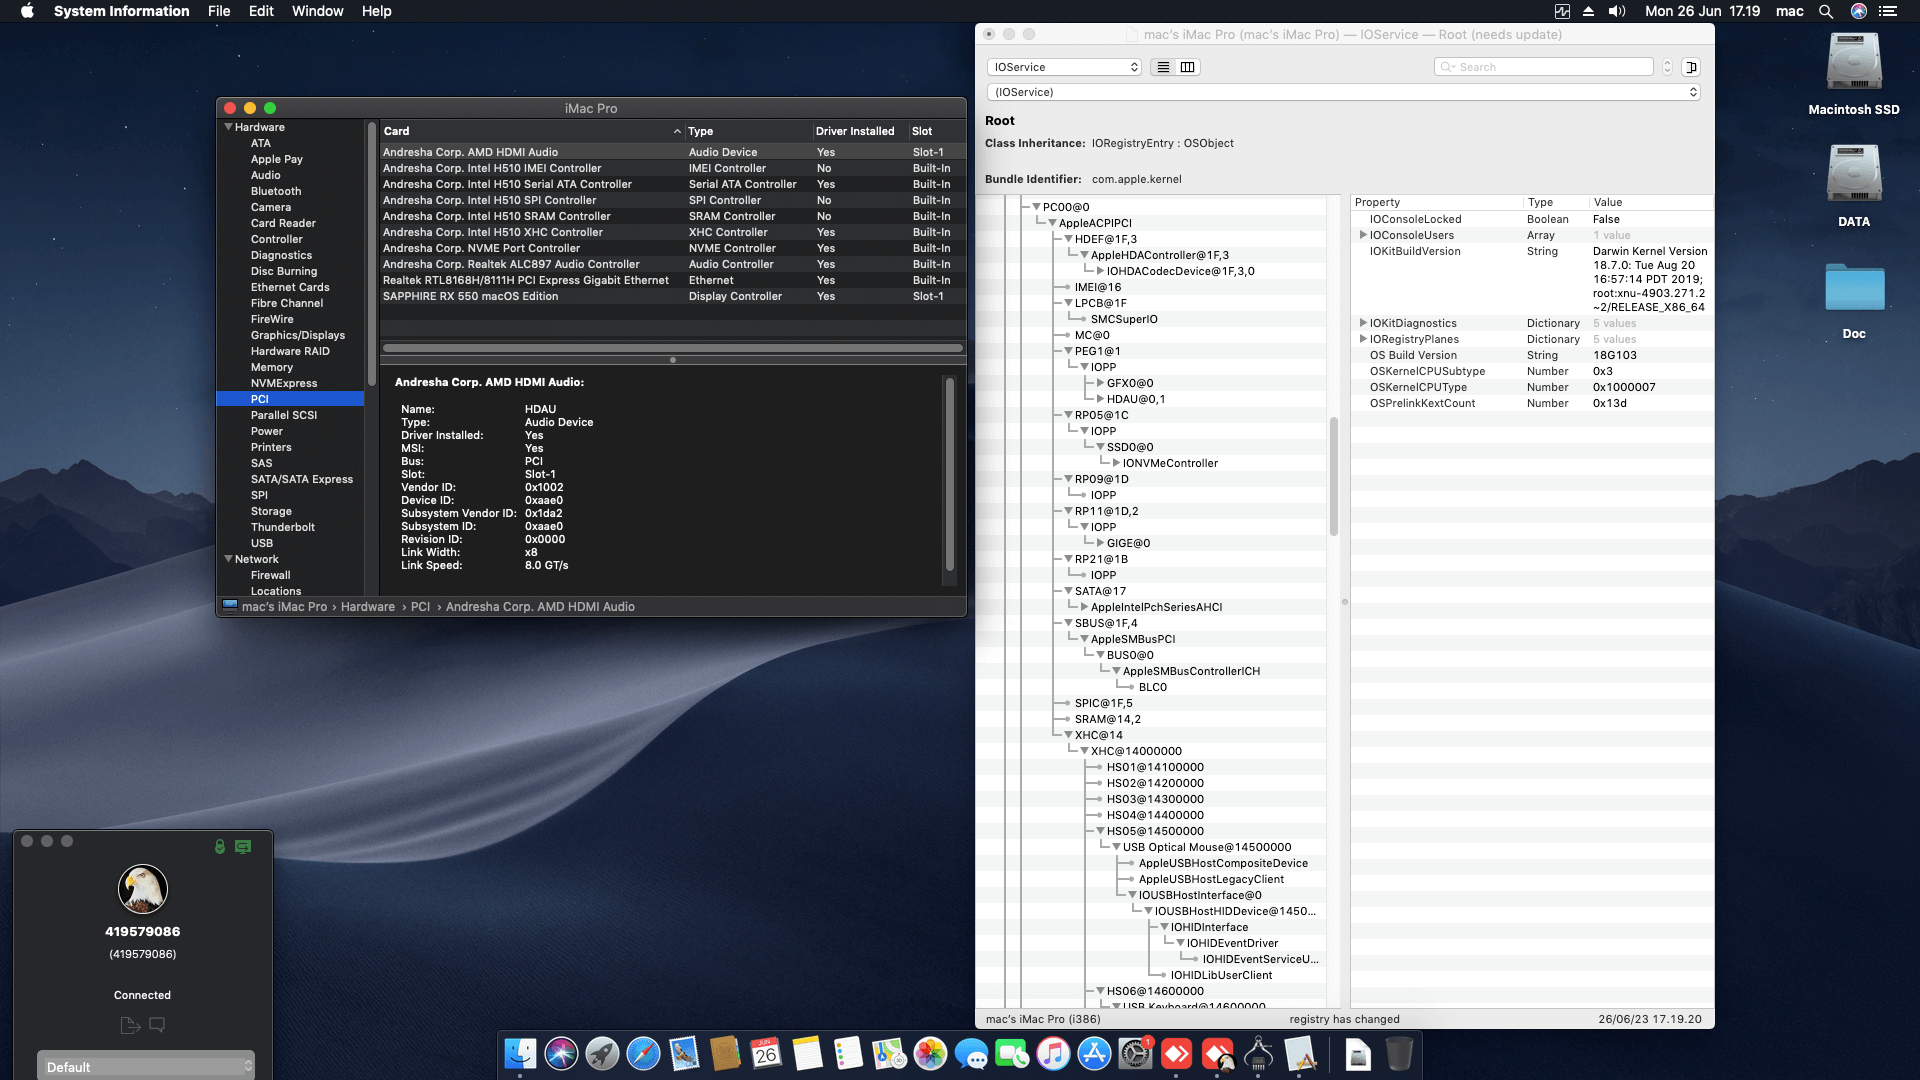The width and height of the screenshot is (1920, 1080).
Task: Open the Apple menu
Action: pos(27,11)
